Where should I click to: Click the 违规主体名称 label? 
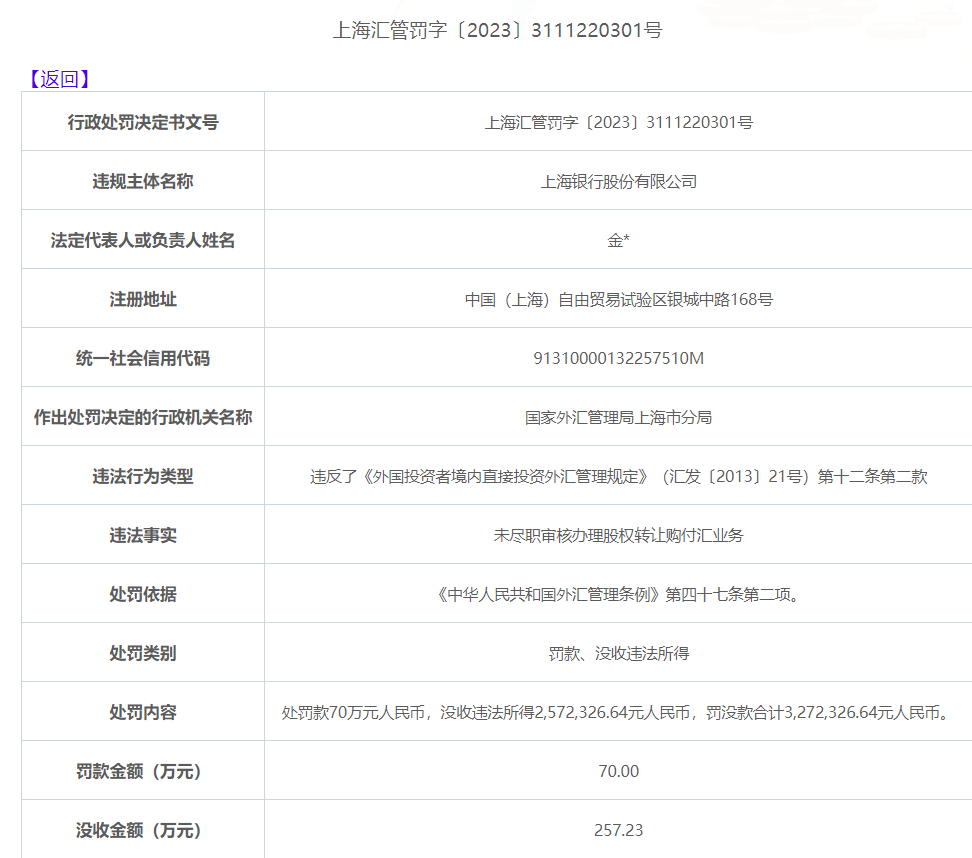click(x=143, y=181)
